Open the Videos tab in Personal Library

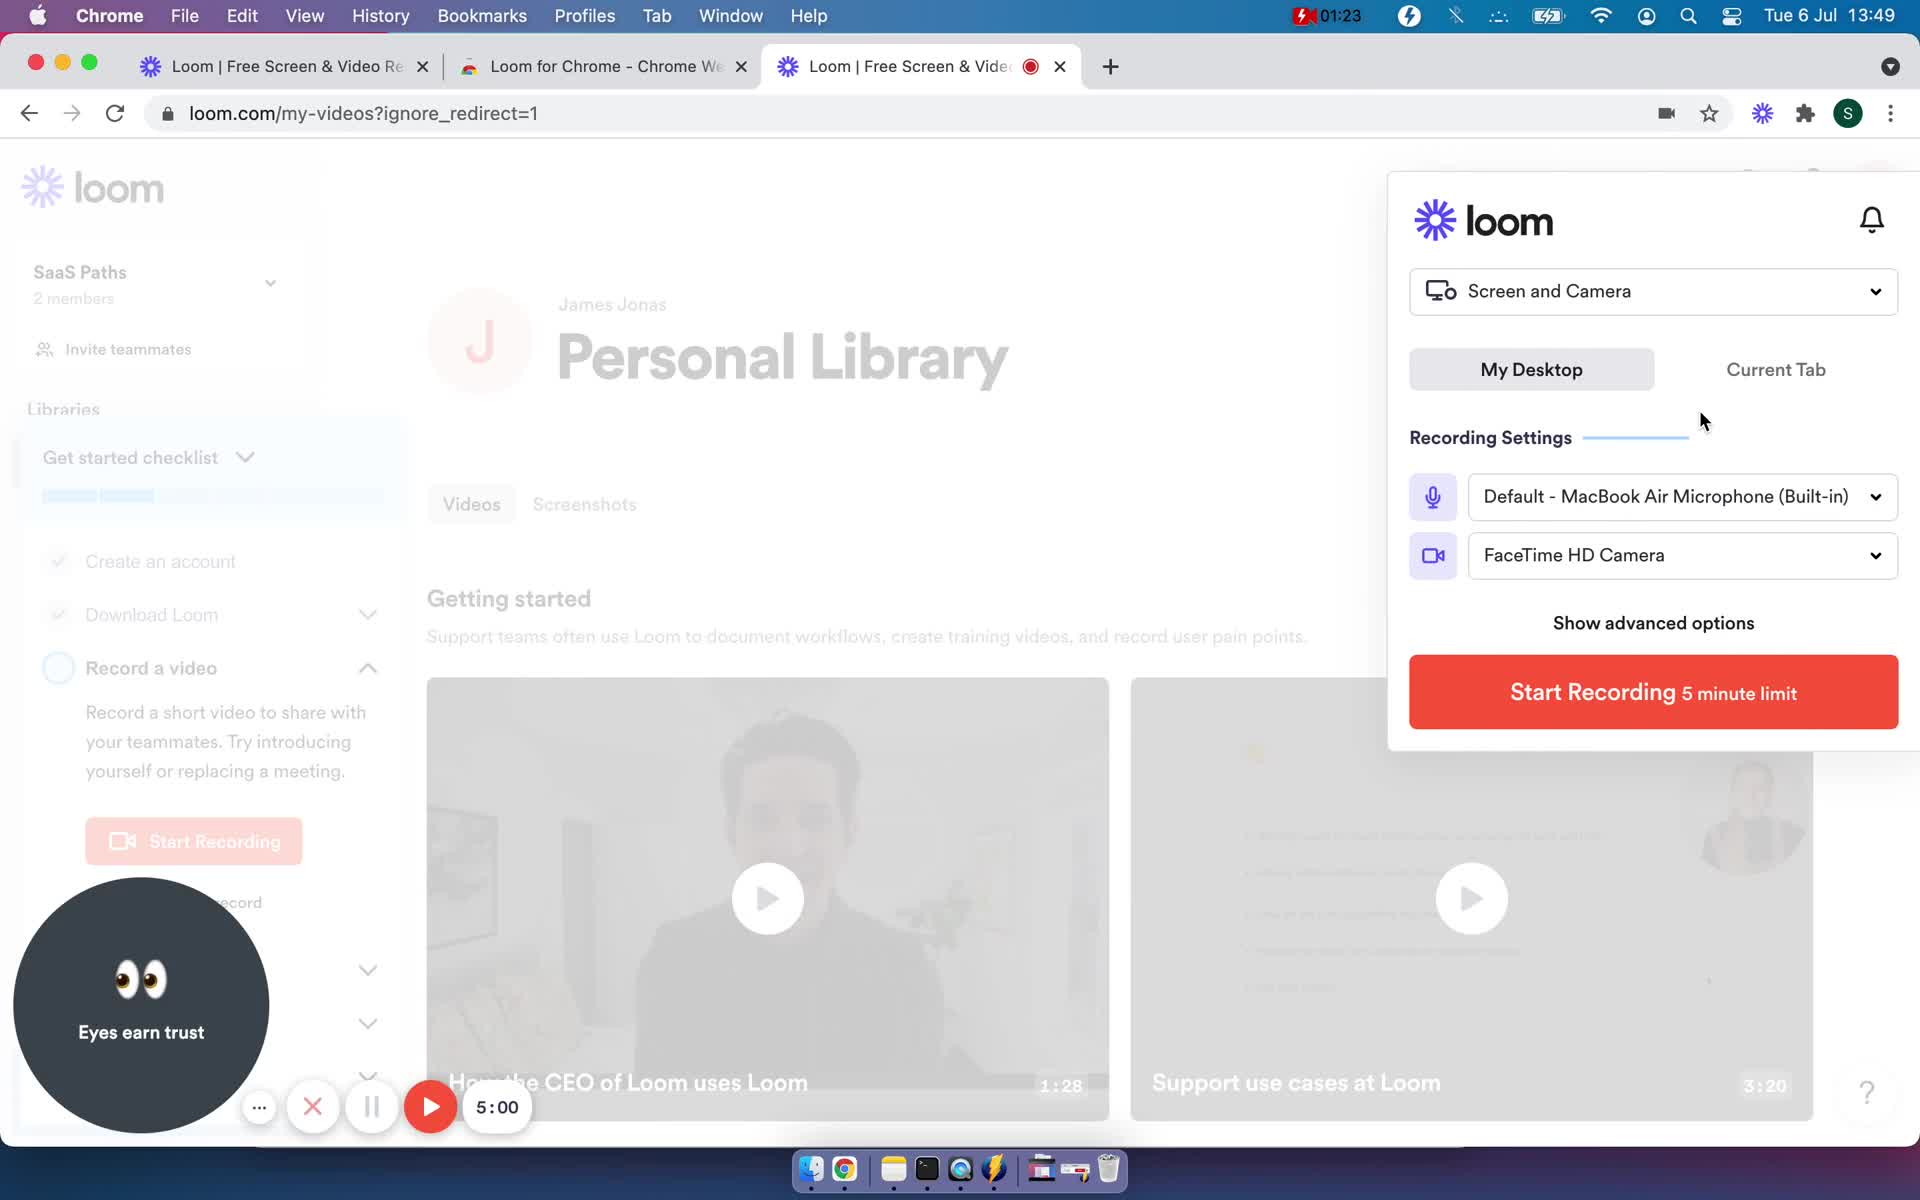[471, 503]
